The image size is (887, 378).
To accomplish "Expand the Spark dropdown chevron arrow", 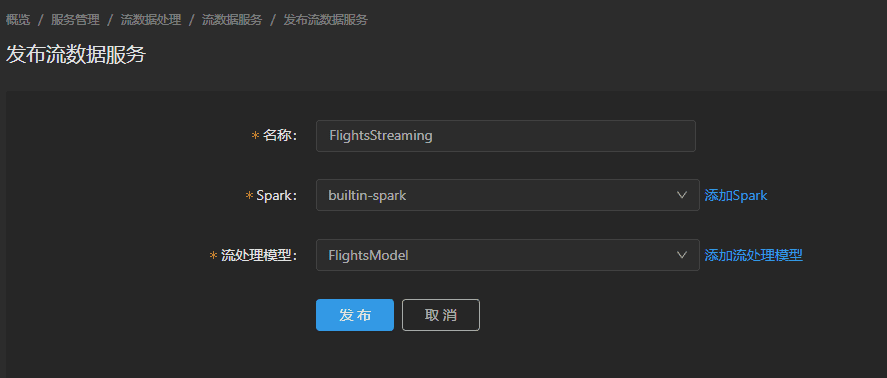I will (682, 195).
